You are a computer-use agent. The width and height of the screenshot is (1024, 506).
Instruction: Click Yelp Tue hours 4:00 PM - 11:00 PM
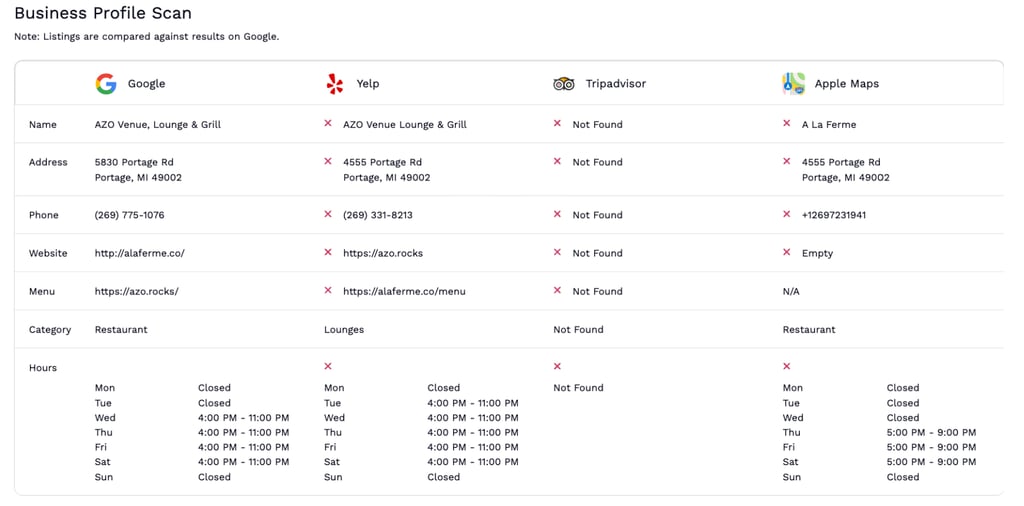(473, 403)
